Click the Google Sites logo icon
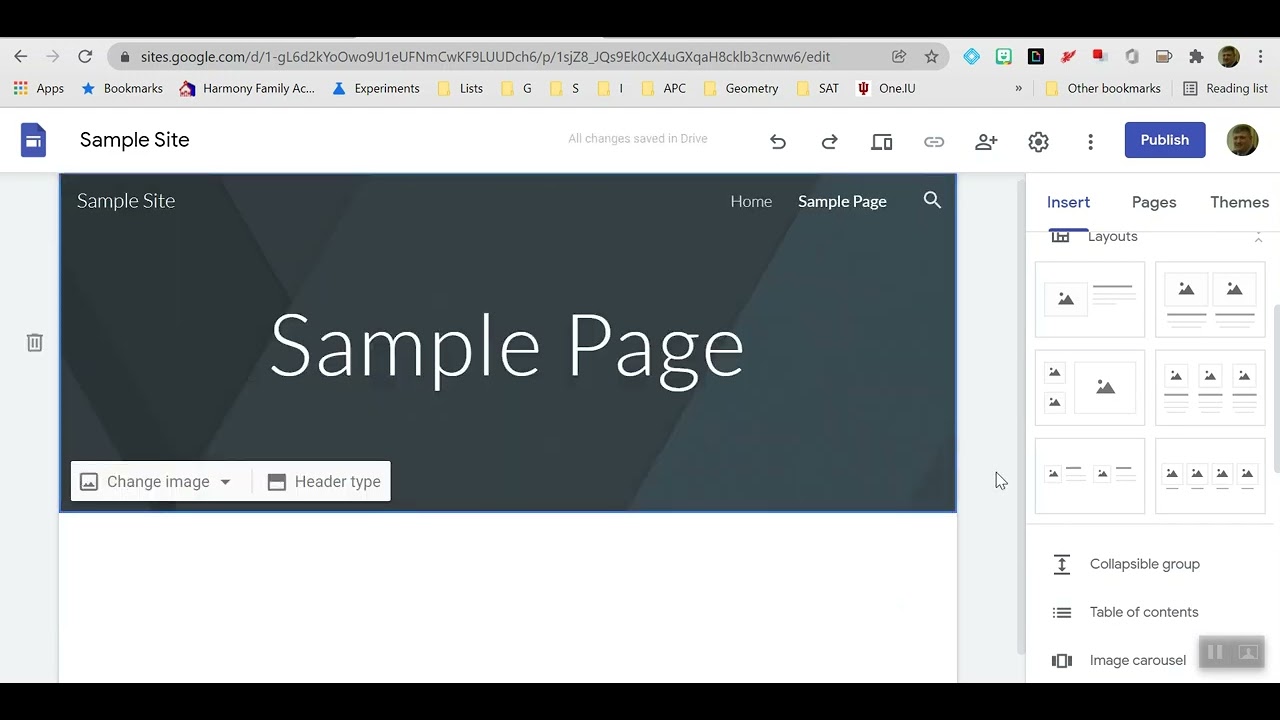The image size is (1280, 720). point(33,140)
